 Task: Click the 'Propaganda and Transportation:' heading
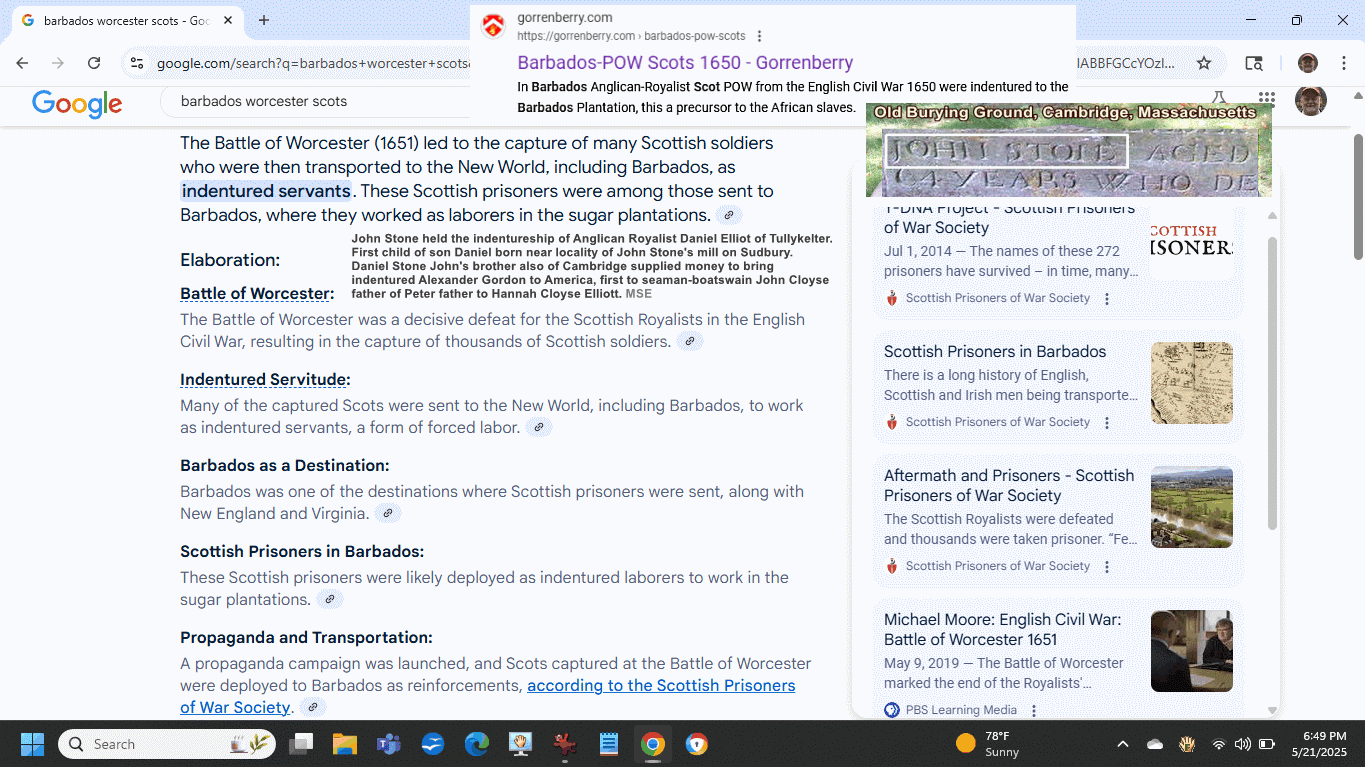[306, 637]
